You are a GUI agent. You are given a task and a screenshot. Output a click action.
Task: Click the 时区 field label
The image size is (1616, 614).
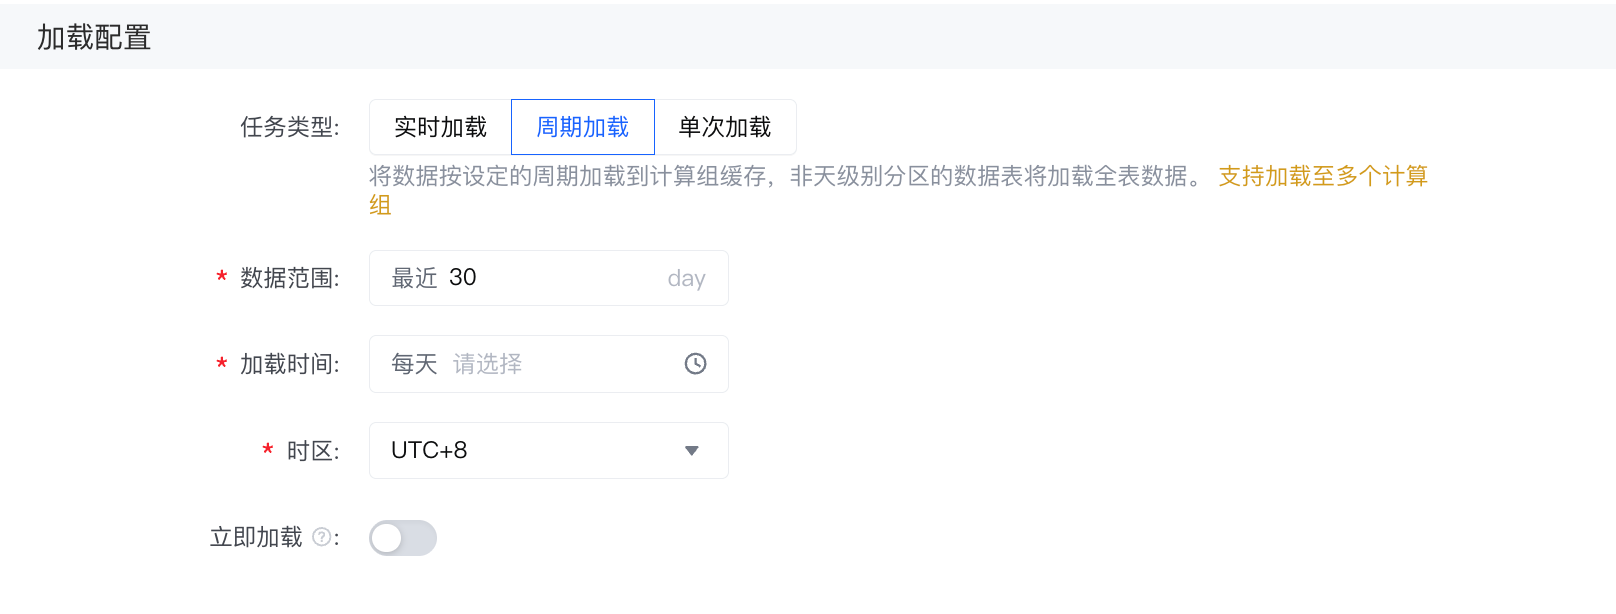tap(312, 451)
